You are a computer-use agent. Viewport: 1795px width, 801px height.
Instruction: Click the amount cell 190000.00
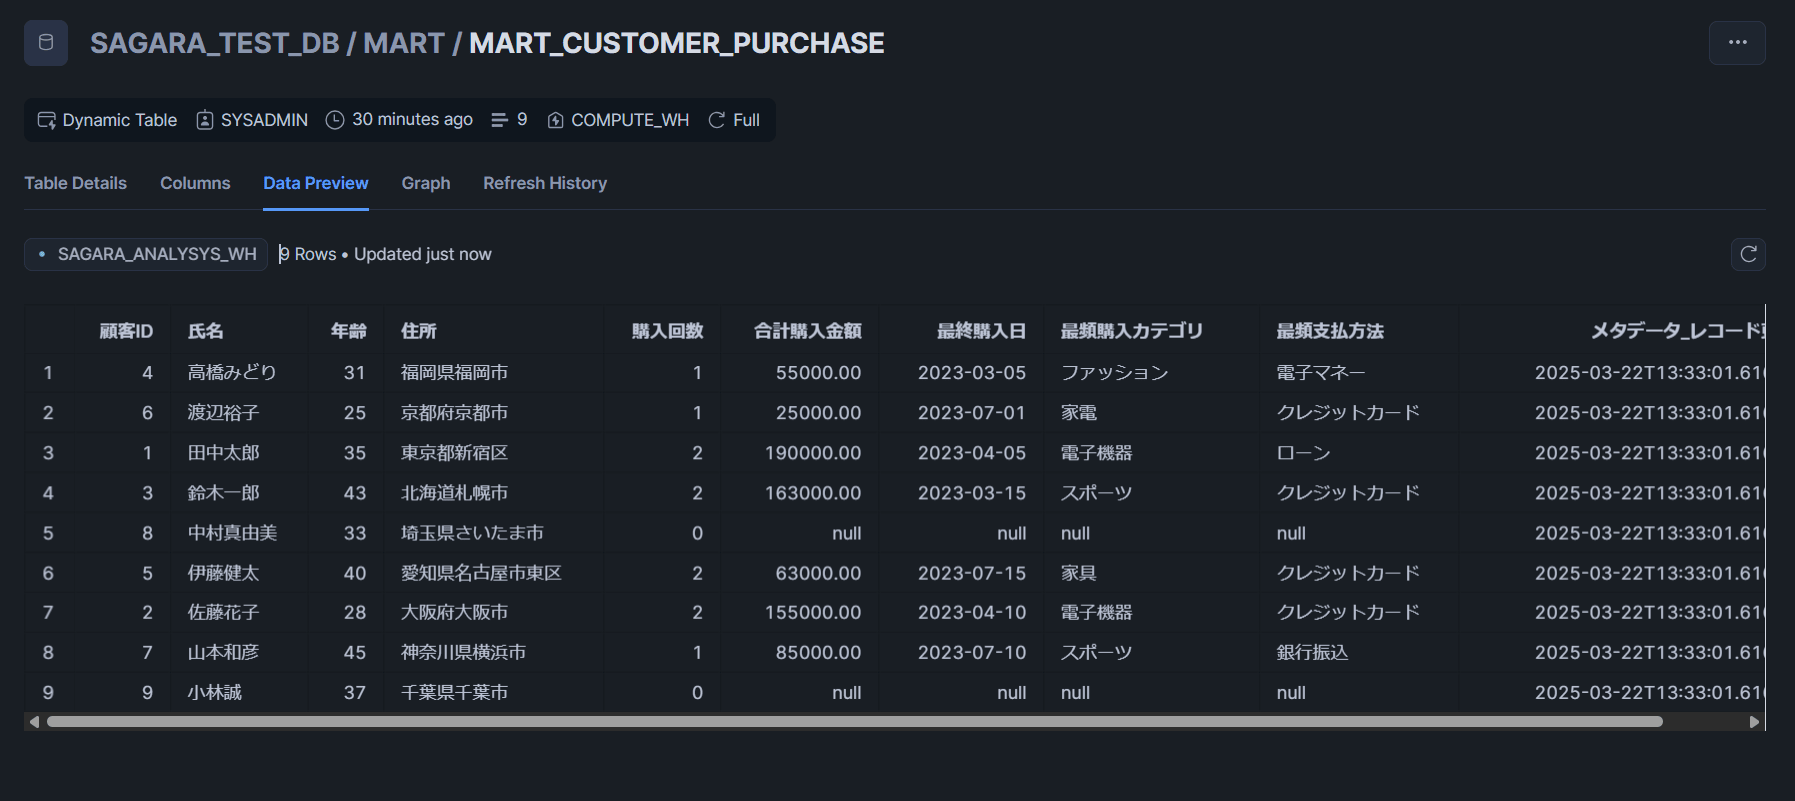[813, 453]
